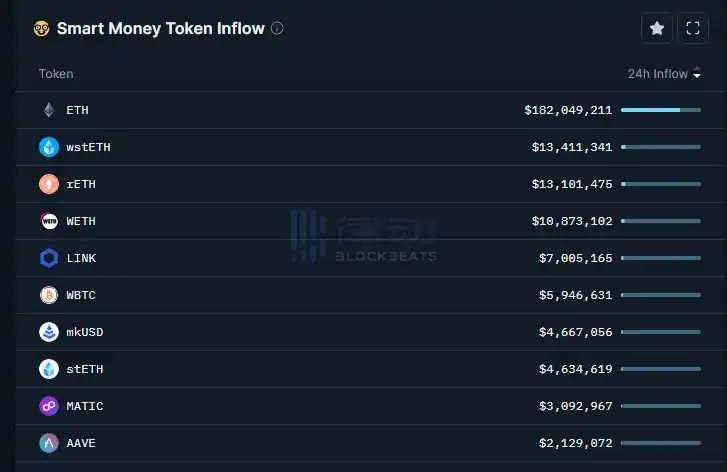Open info tooltip beside Smart Money Token Inflow

[277, 29]
